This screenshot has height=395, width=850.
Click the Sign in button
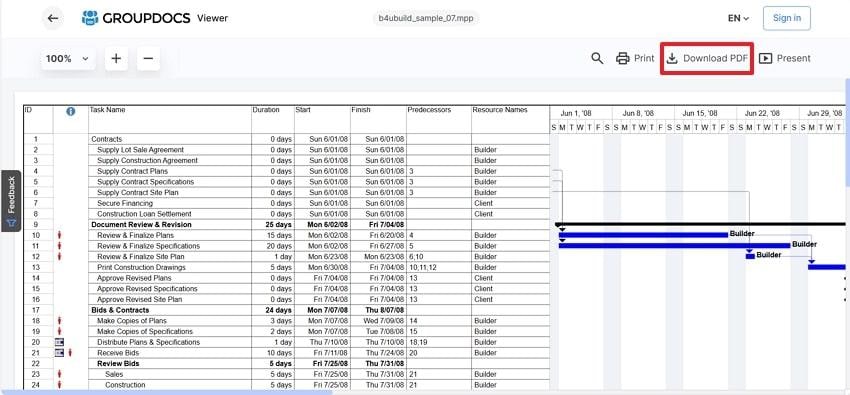coord(787,18)
